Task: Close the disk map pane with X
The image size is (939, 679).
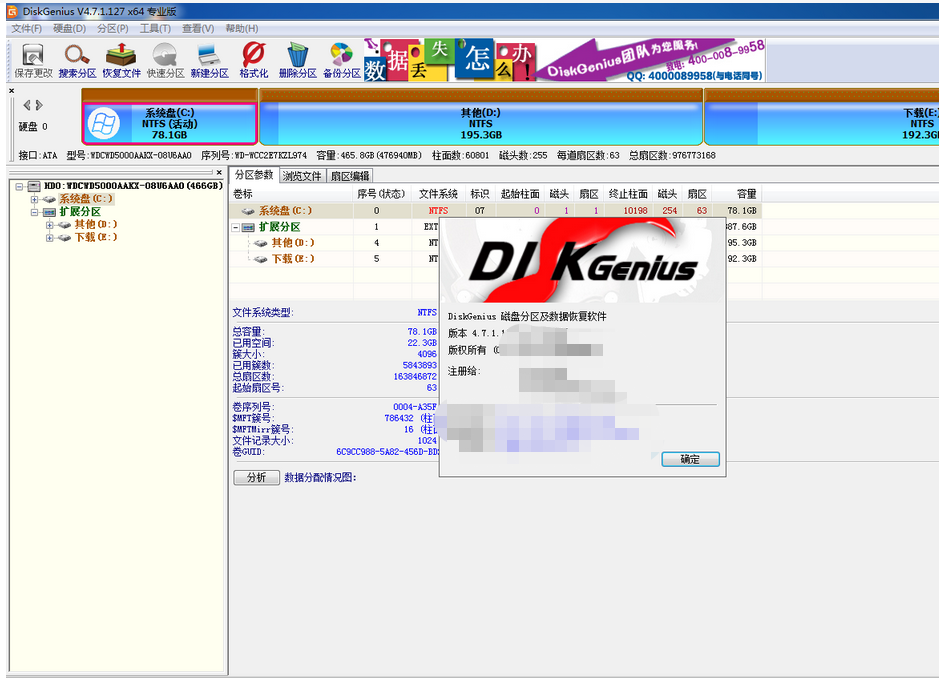Action: tap(11, 91)
